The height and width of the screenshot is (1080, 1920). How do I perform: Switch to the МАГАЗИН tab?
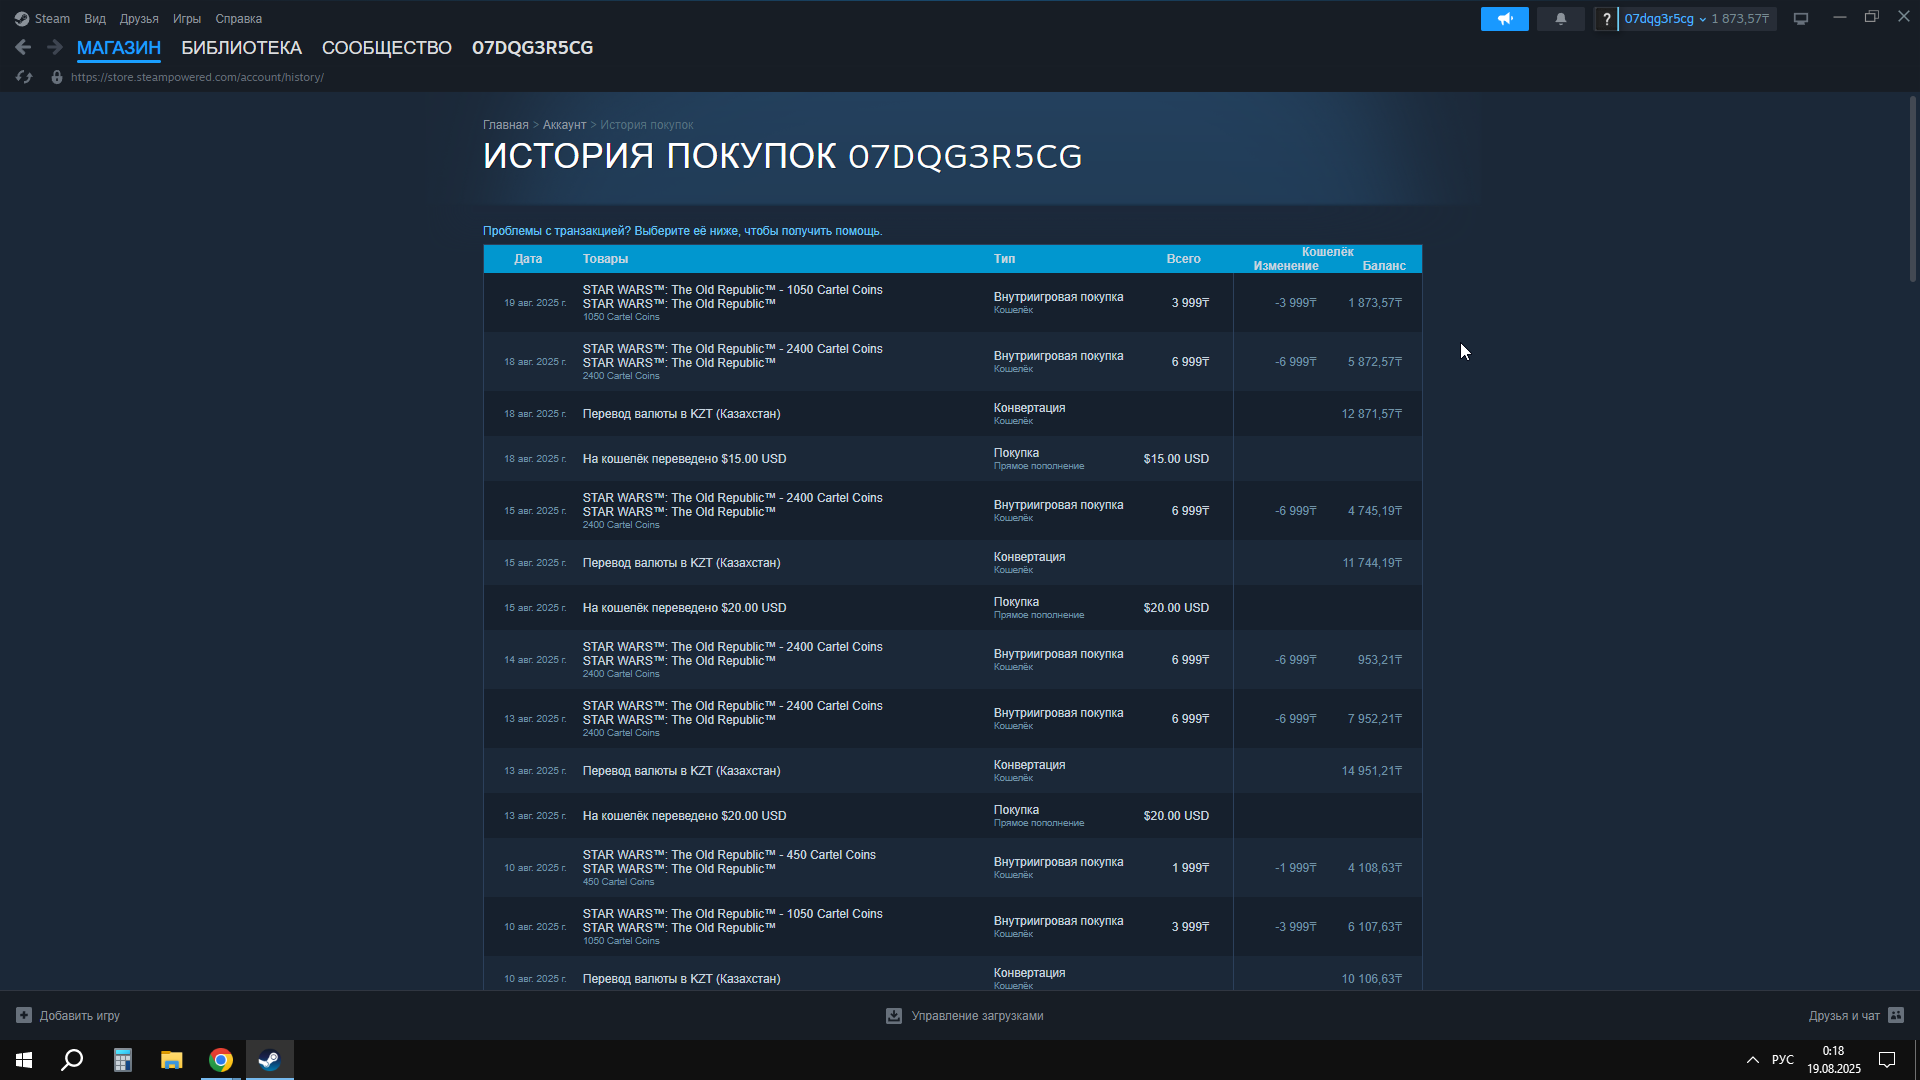click(x=119, y=48)
